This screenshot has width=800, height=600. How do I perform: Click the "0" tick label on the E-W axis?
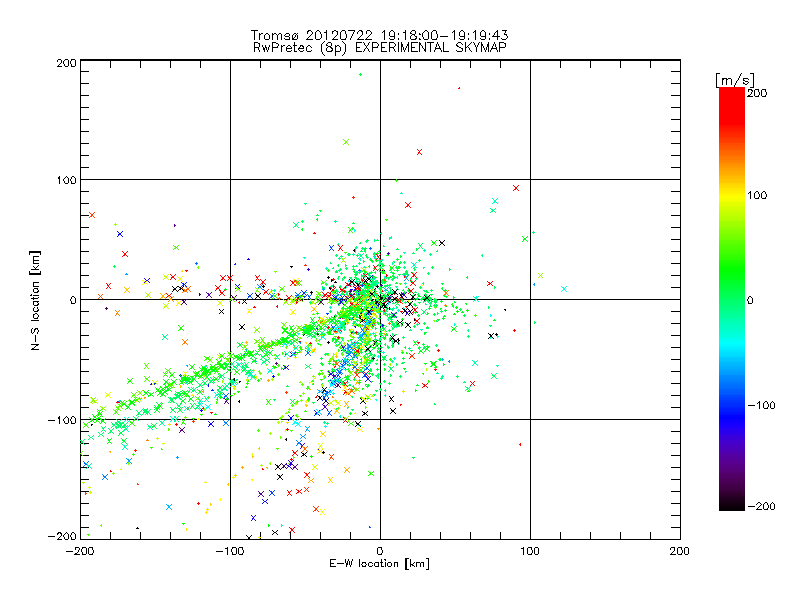tap(380, 551)
